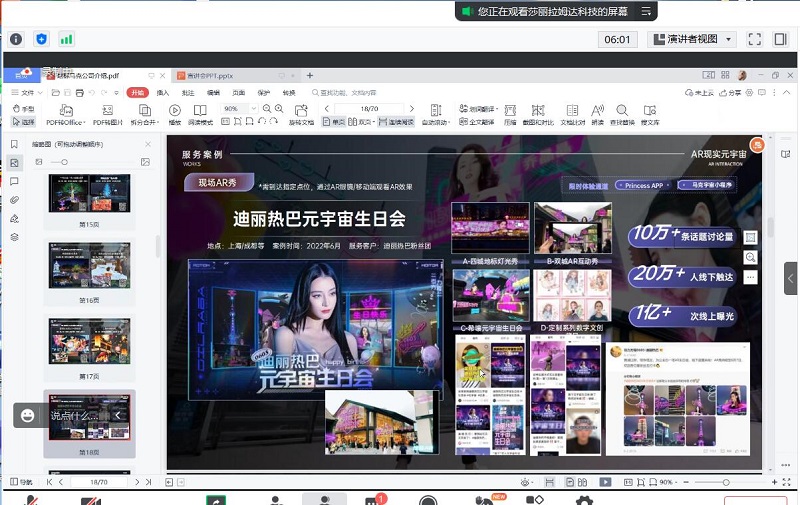Jump to last page in status bar
Viewport: 800px width, 505px height.
tap(148, 482)
